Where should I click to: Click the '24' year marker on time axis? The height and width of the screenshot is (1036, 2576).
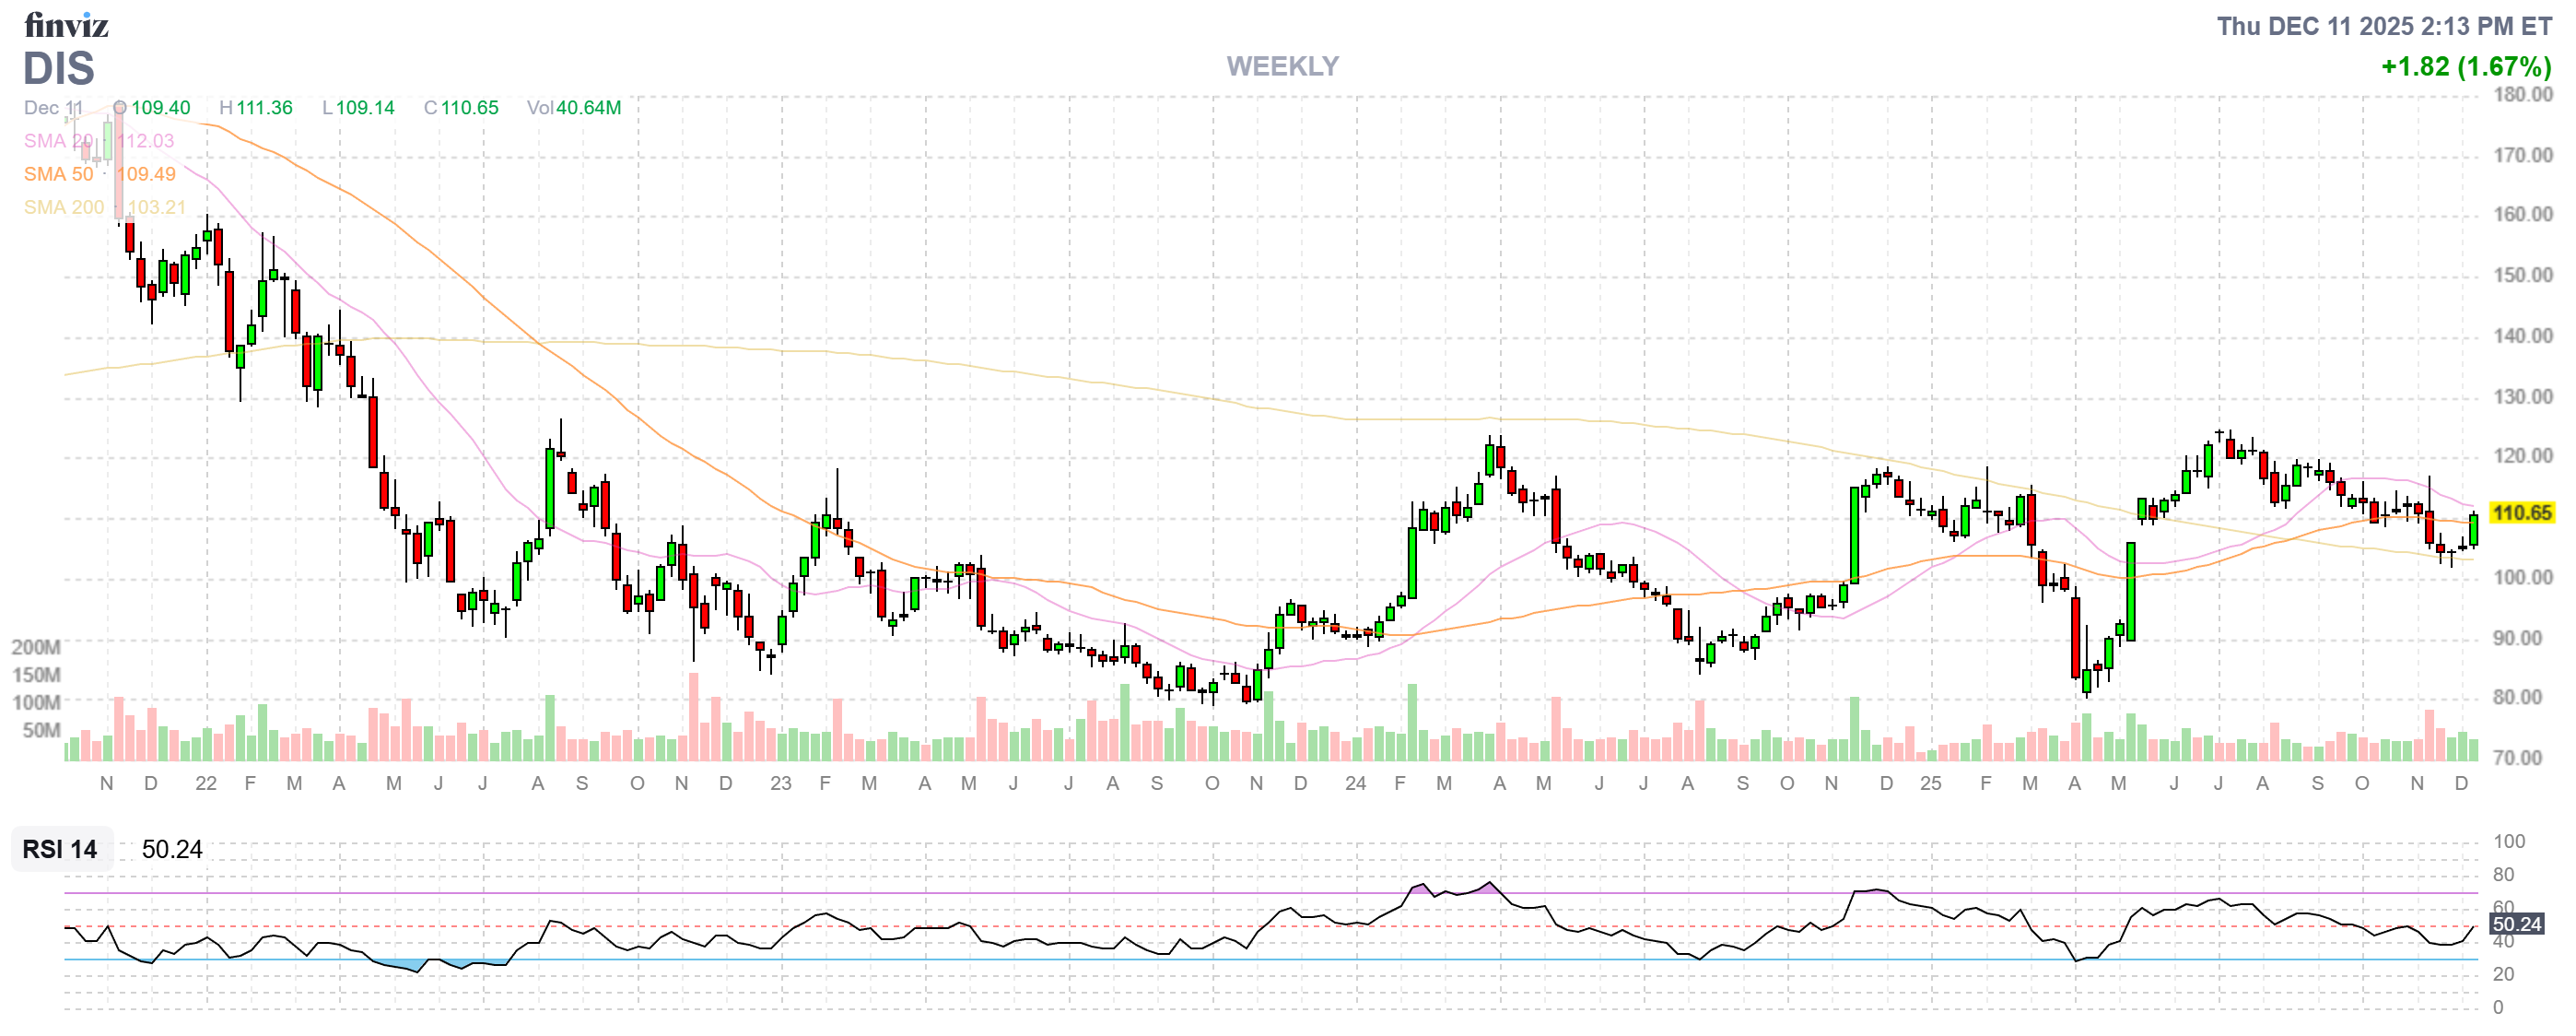pos(1355,784)
